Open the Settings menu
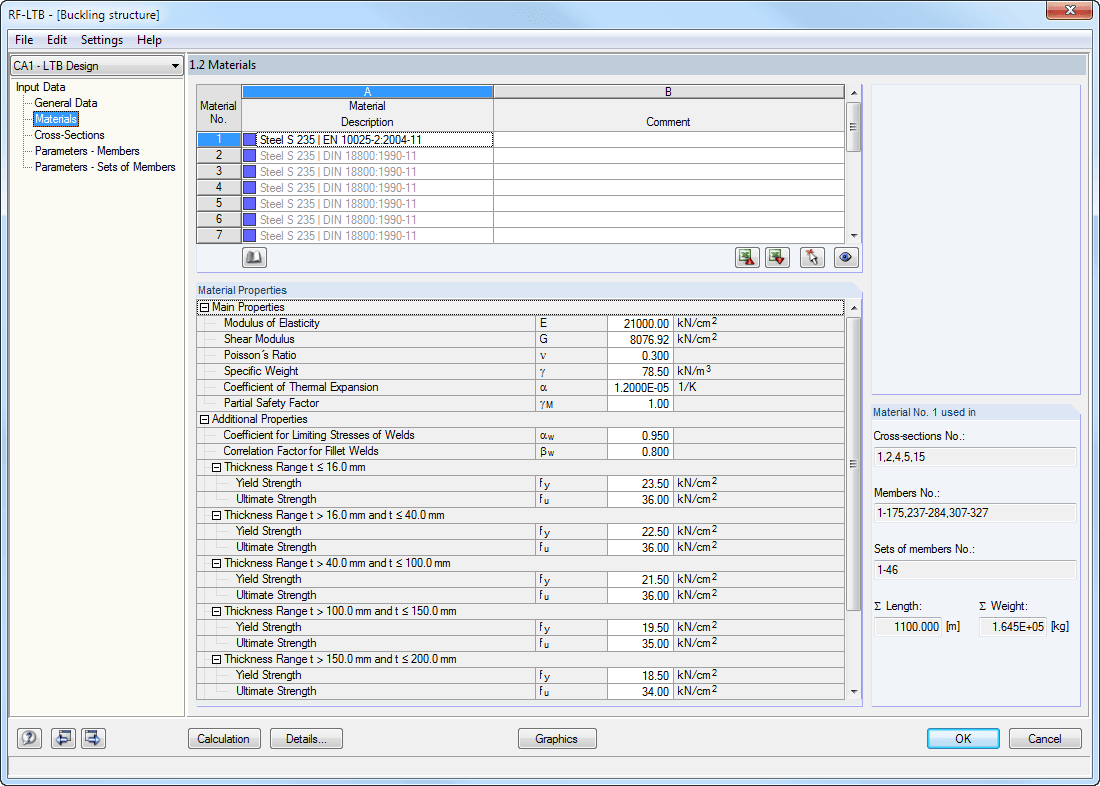Image resolution: width=1100 pixels, height=786 pixels. pyautogui.click(x=102, y=40)
